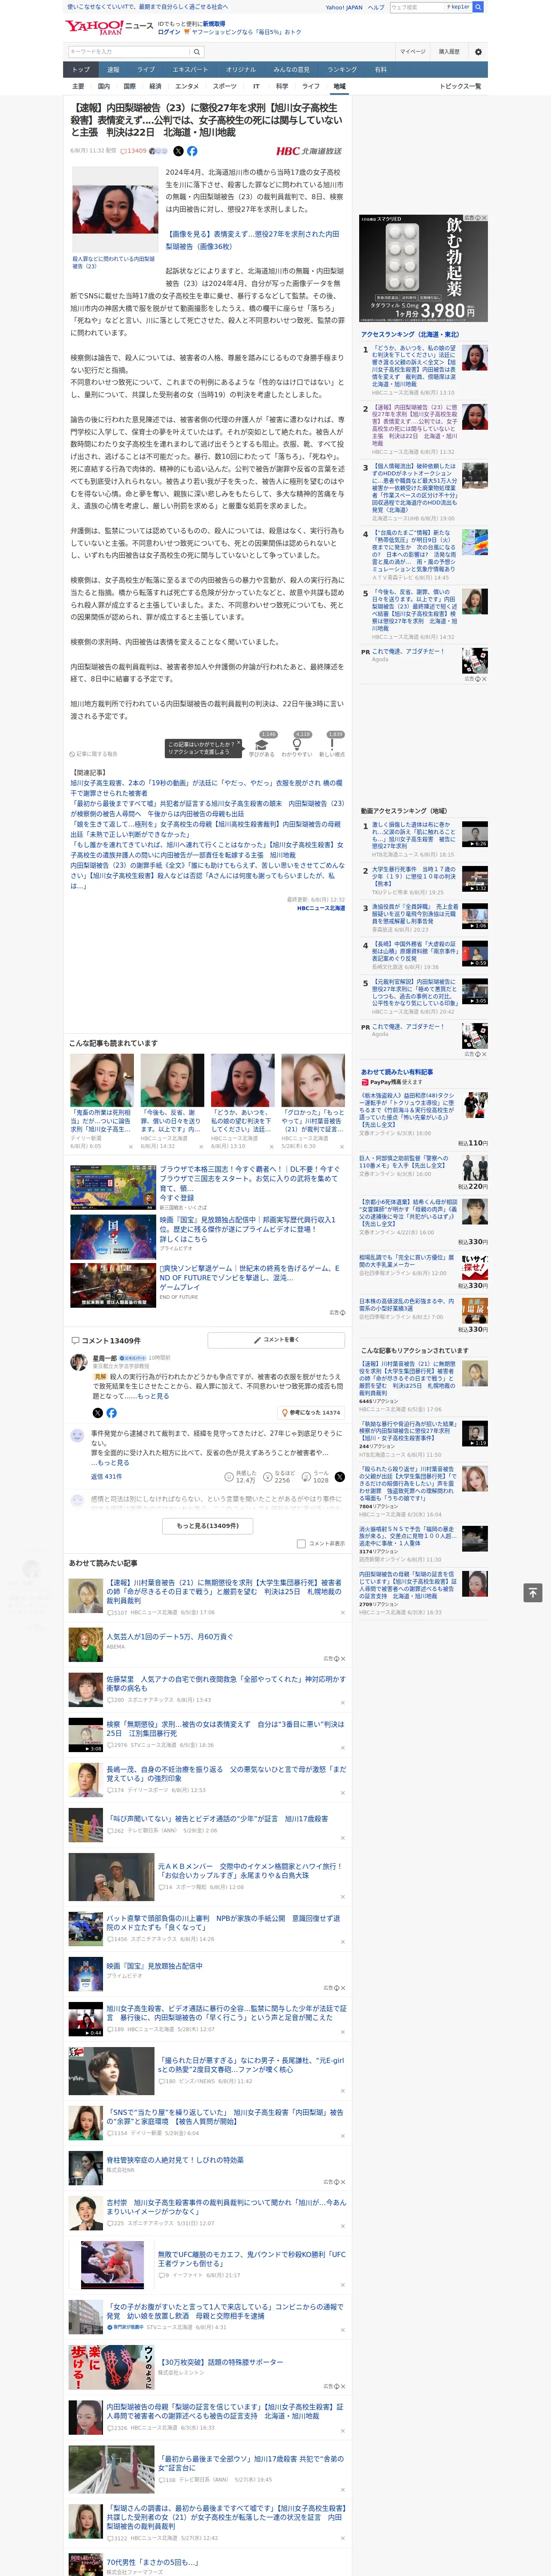The image size is (551, 2576).
Task: Open the 経済 category
Action: pos(155,86)
